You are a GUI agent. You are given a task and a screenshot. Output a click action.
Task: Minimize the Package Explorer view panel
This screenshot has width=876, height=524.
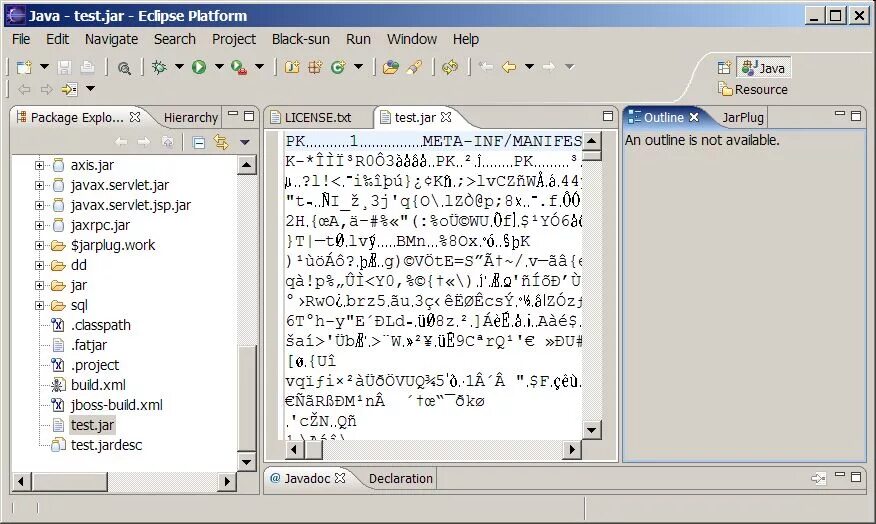[x=233, y=114]
